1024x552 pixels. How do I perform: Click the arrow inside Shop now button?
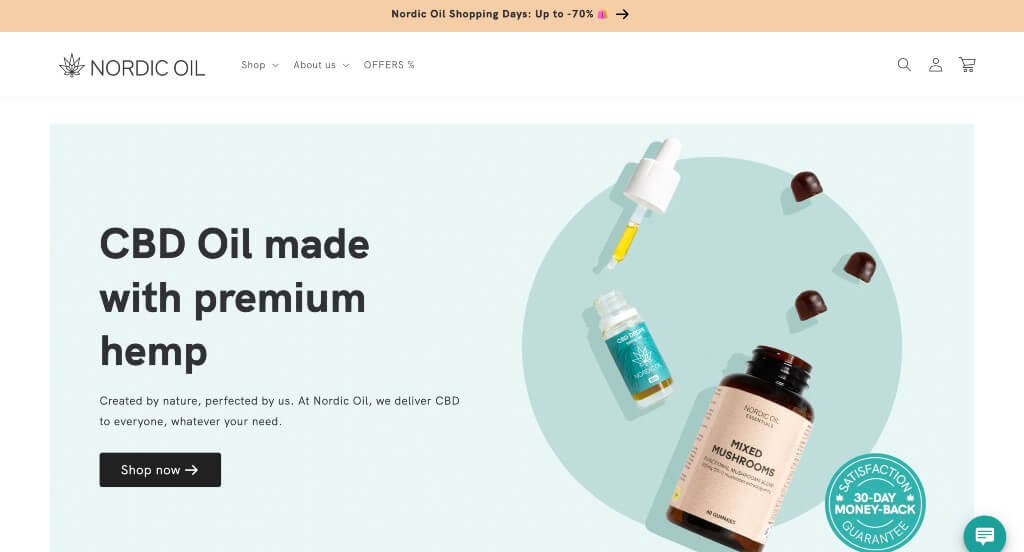click(191, 470)
